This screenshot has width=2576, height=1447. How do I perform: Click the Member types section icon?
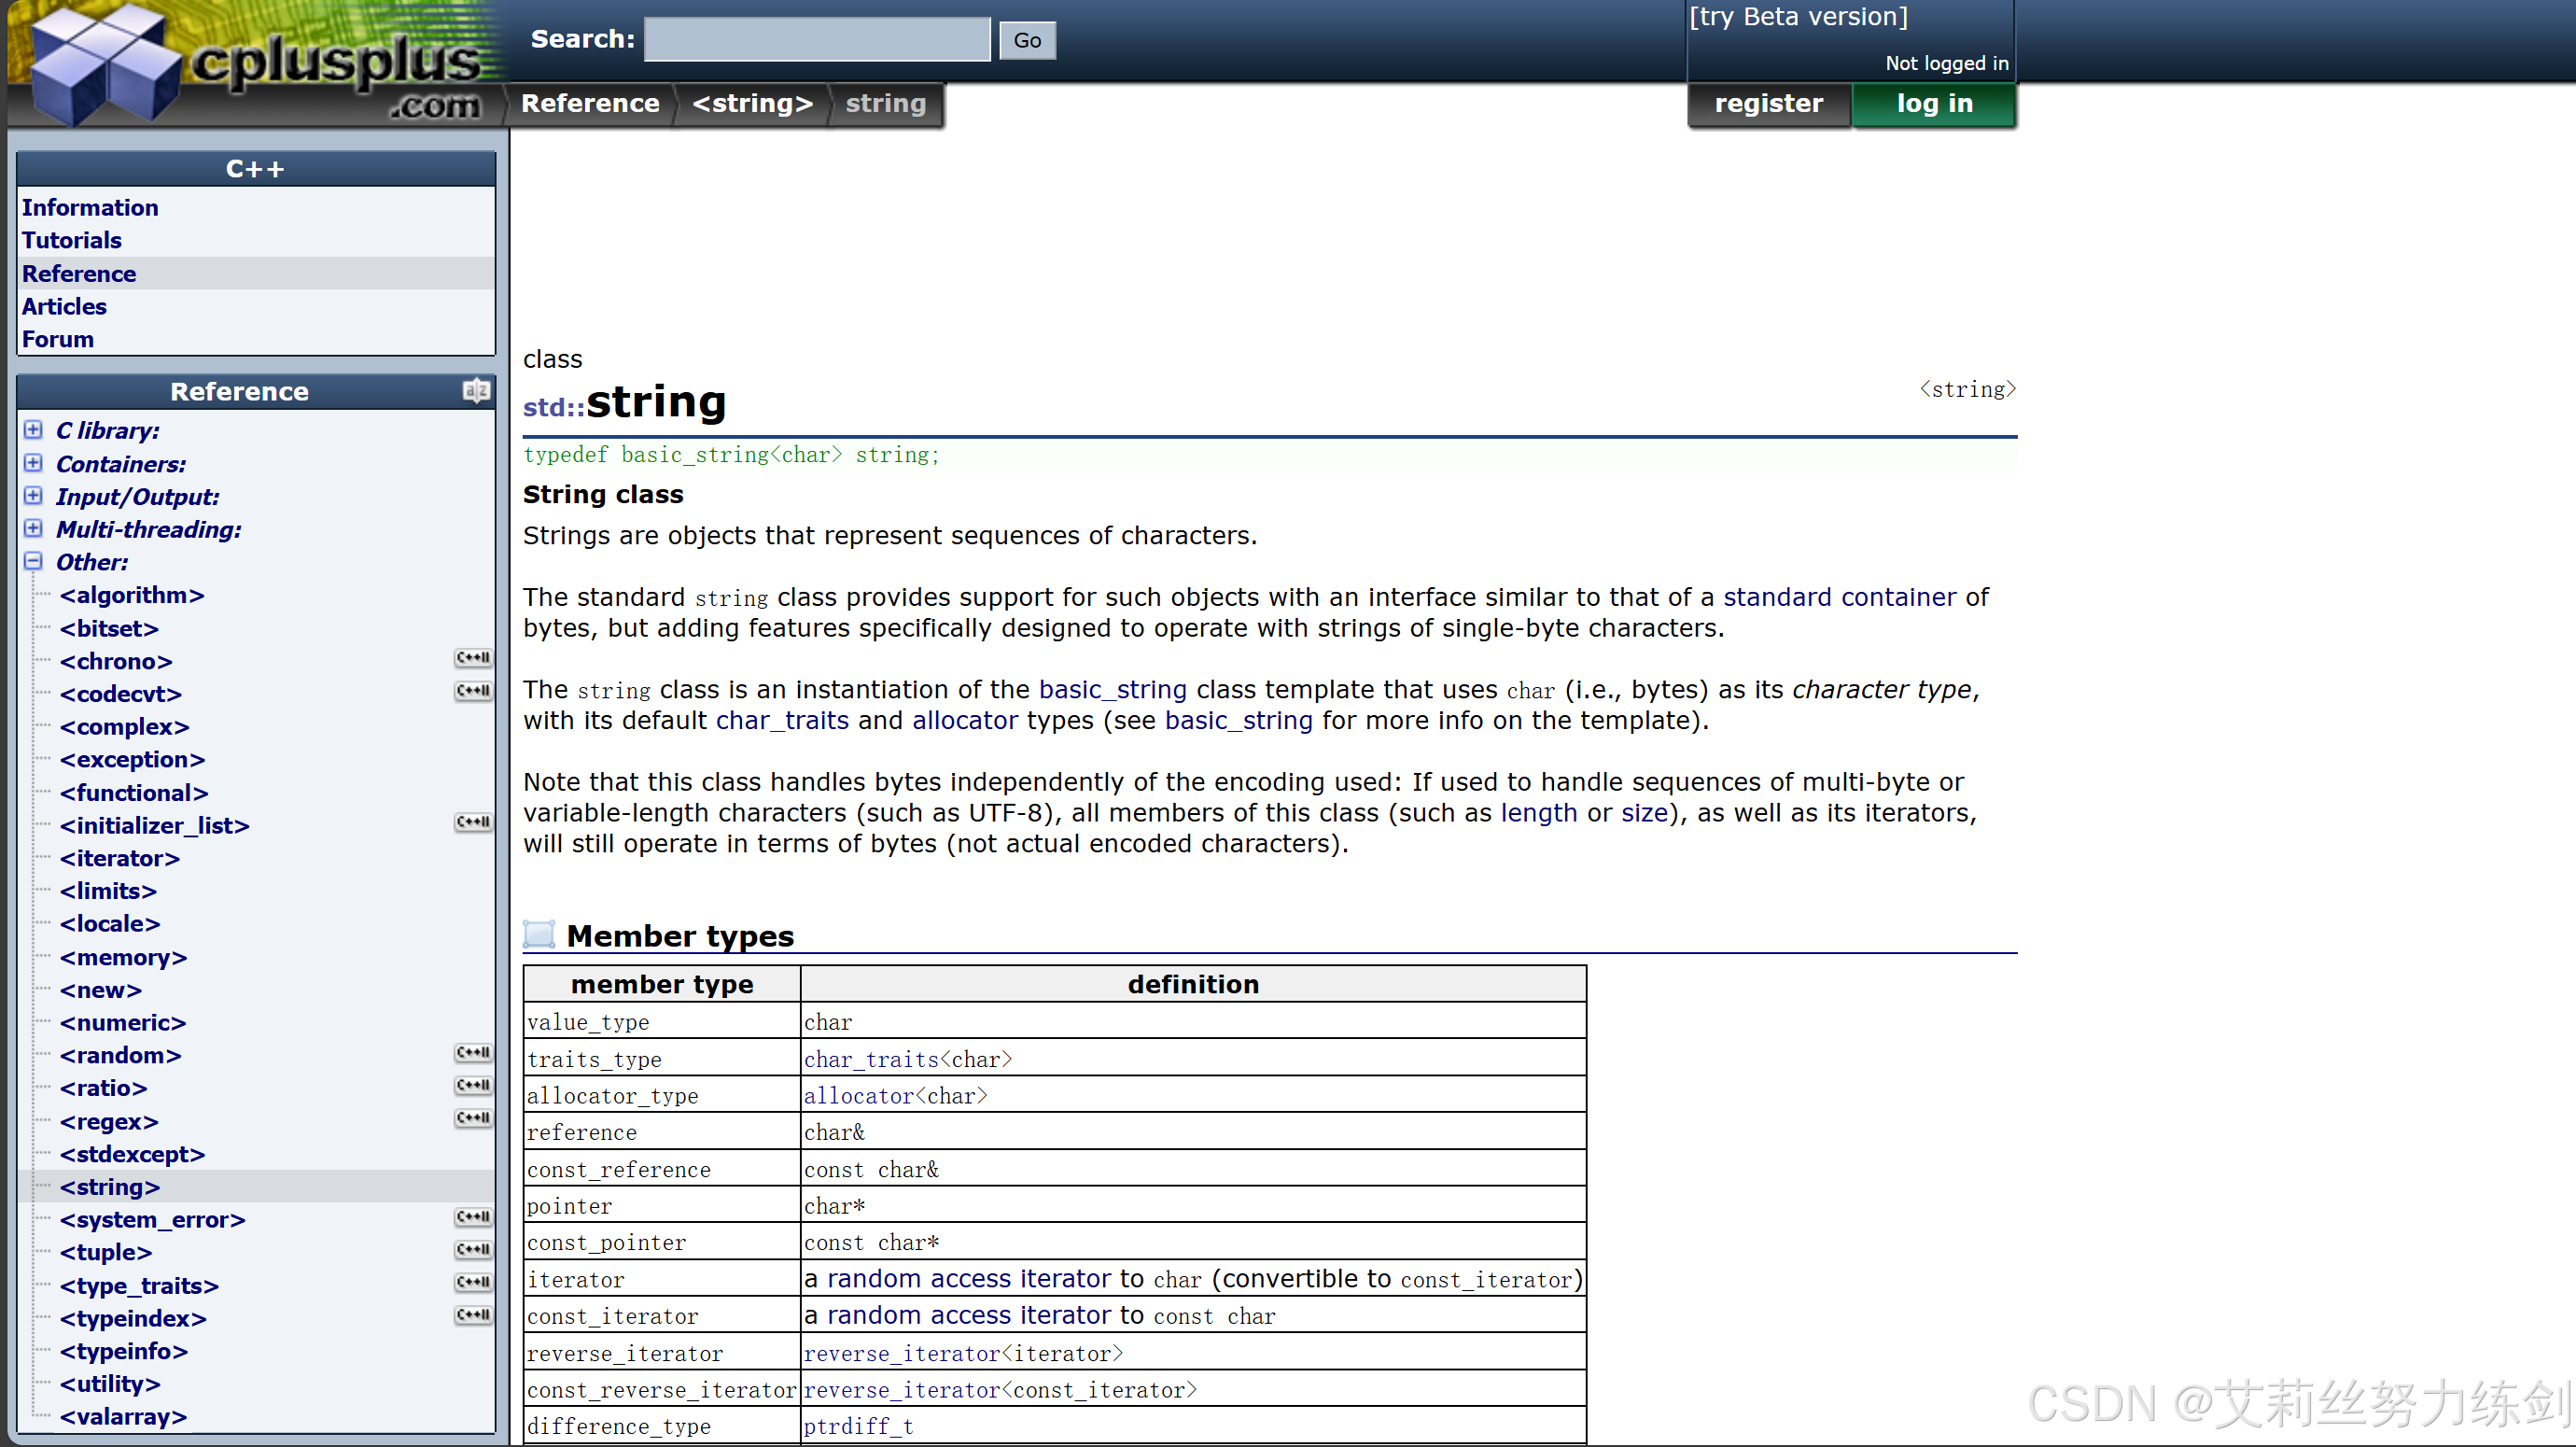point(539,934)
